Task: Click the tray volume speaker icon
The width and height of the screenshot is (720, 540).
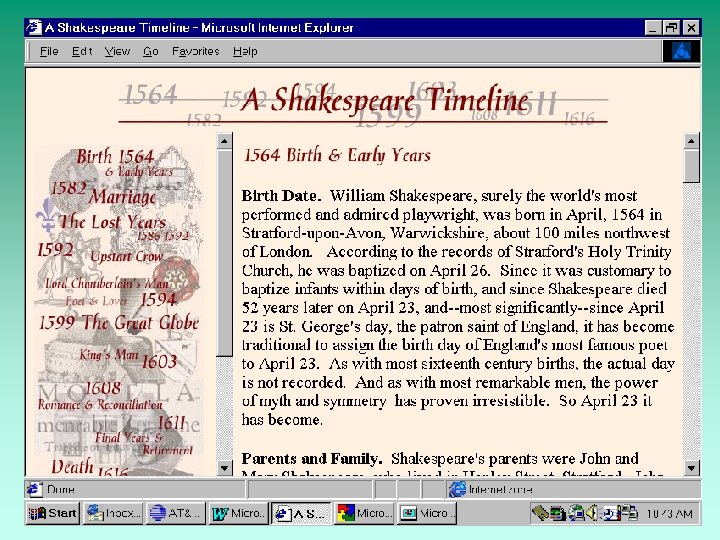Action: 592,512
